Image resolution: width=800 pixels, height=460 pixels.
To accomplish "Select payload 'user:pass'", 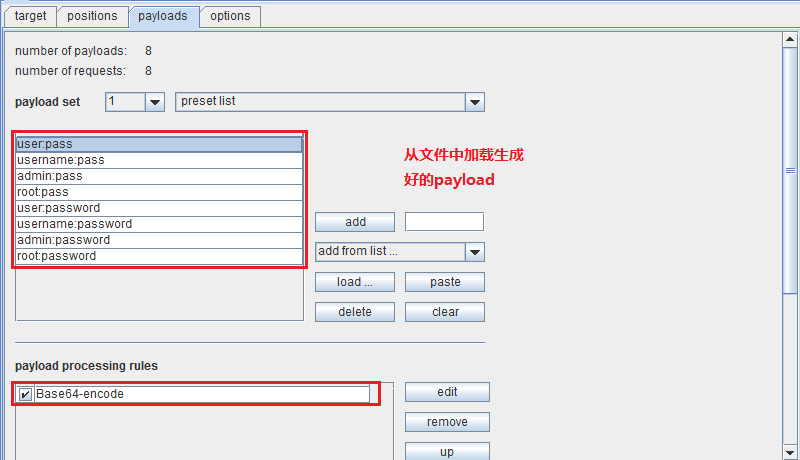I will tap(159, 144).
